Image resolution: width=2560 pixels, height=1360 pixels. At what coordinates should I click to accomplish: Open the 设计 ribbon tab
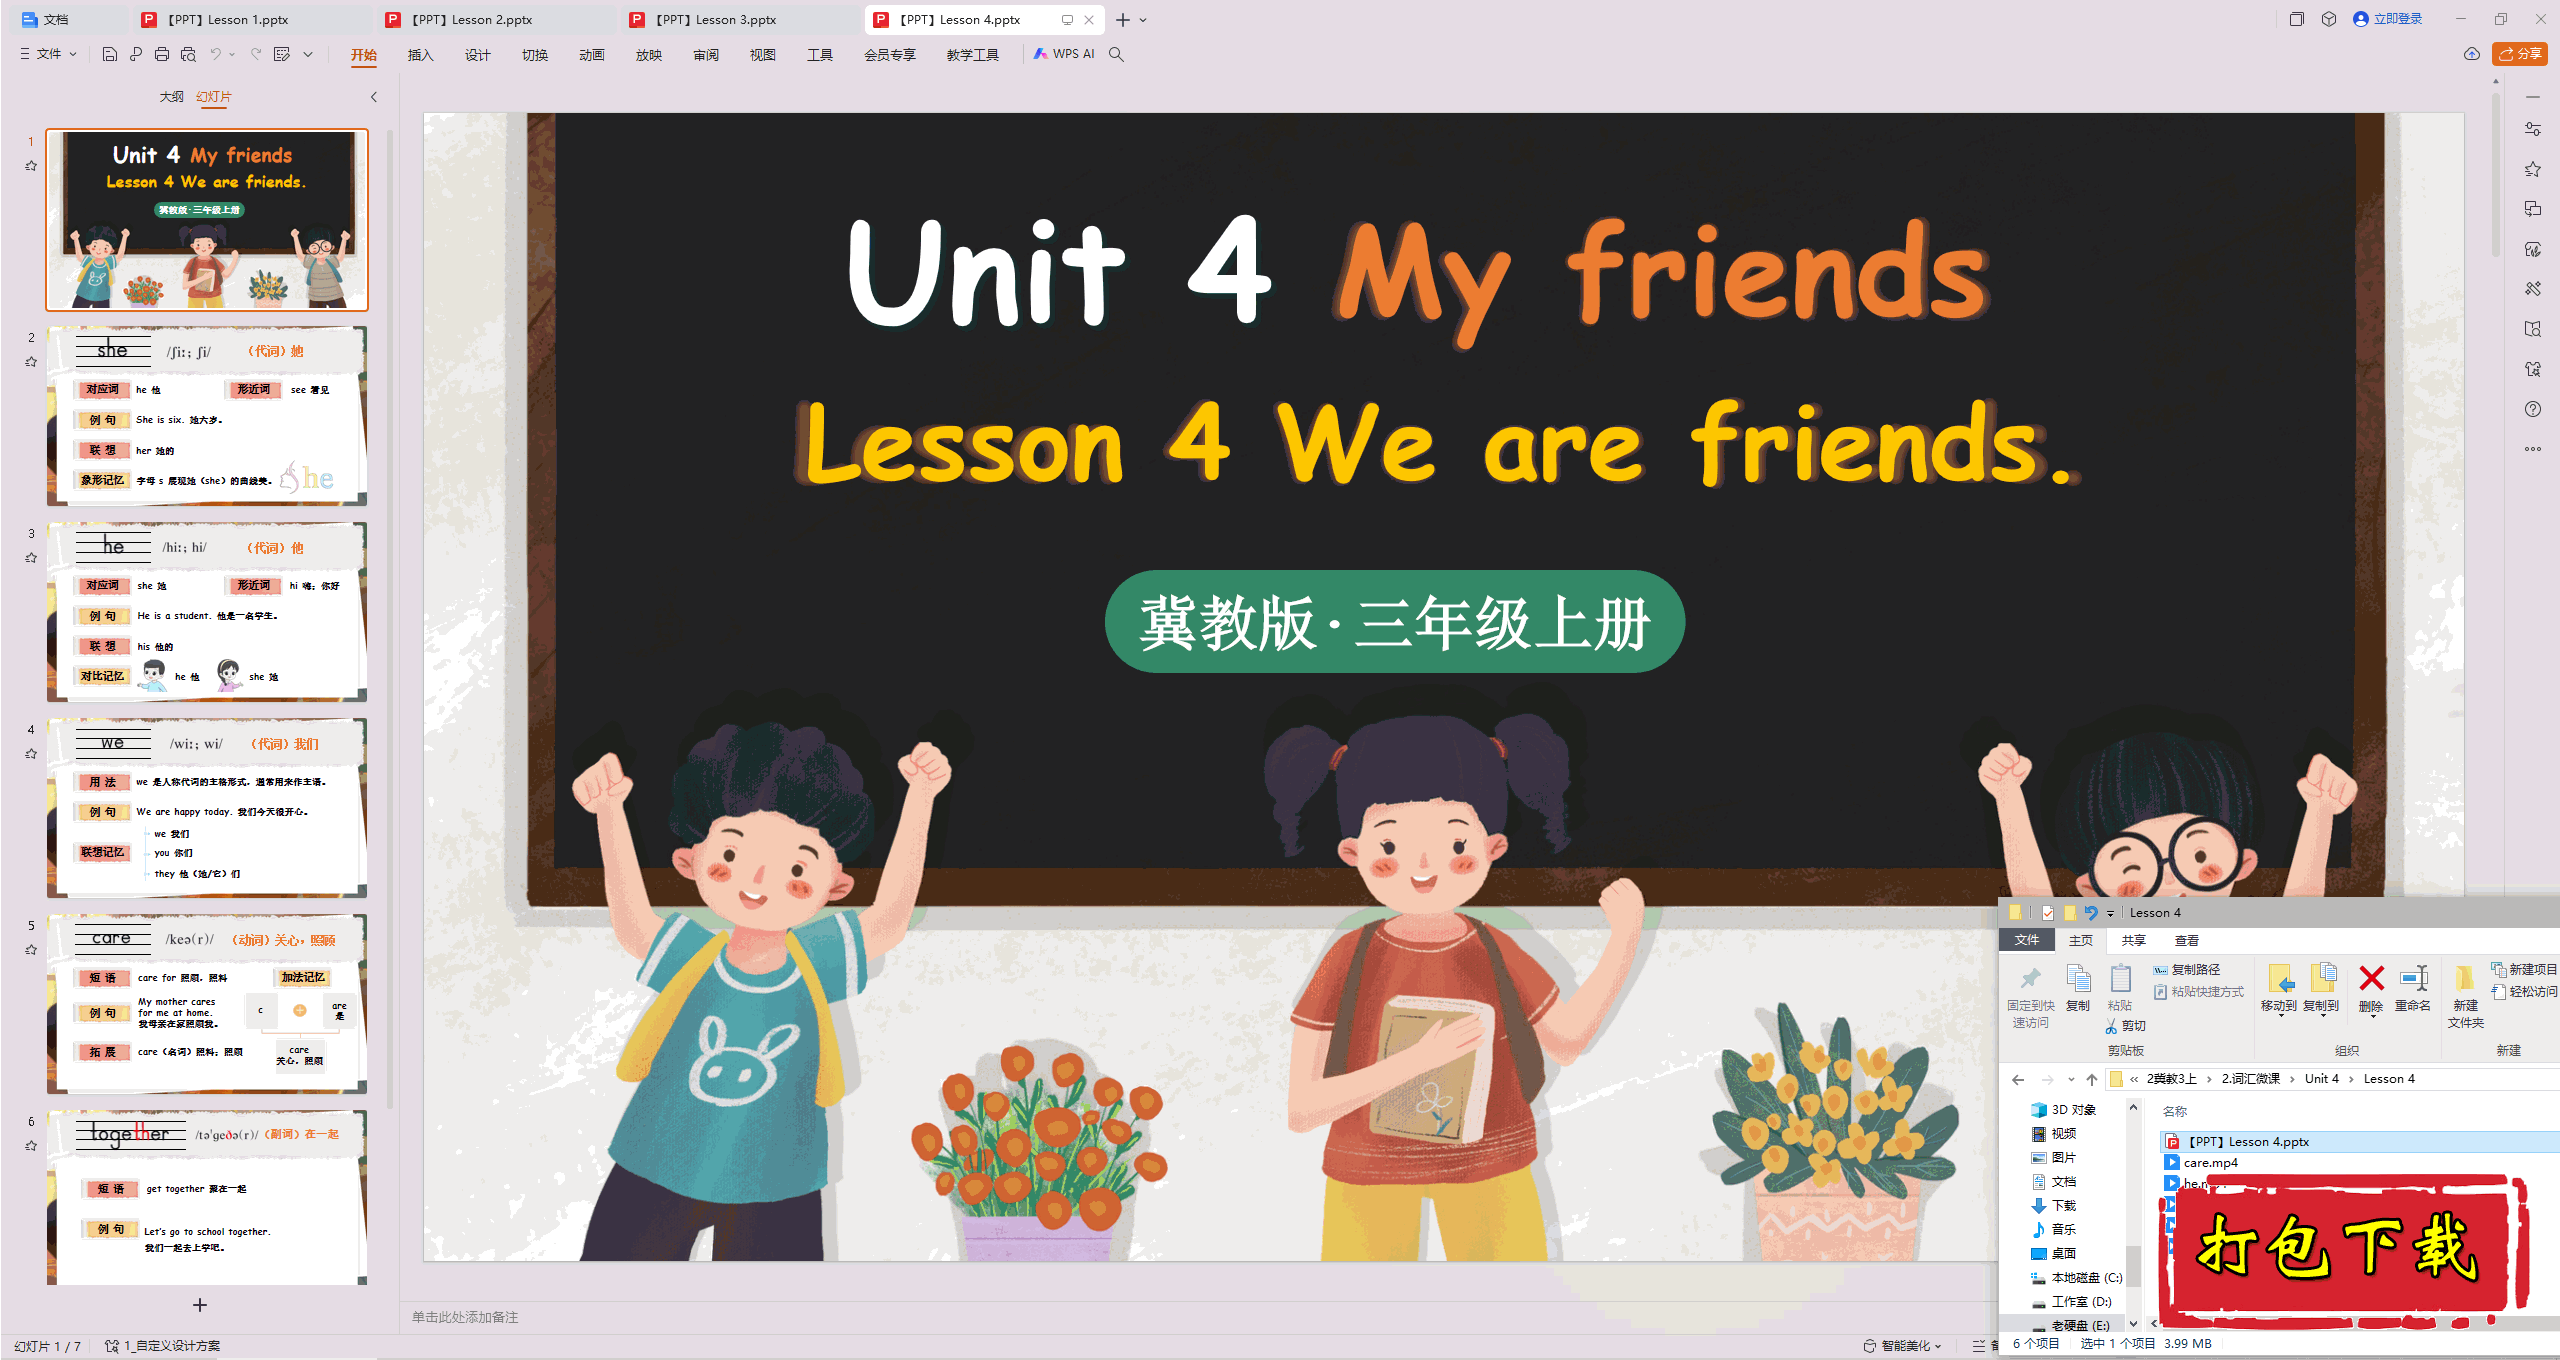tap(477, 55)
